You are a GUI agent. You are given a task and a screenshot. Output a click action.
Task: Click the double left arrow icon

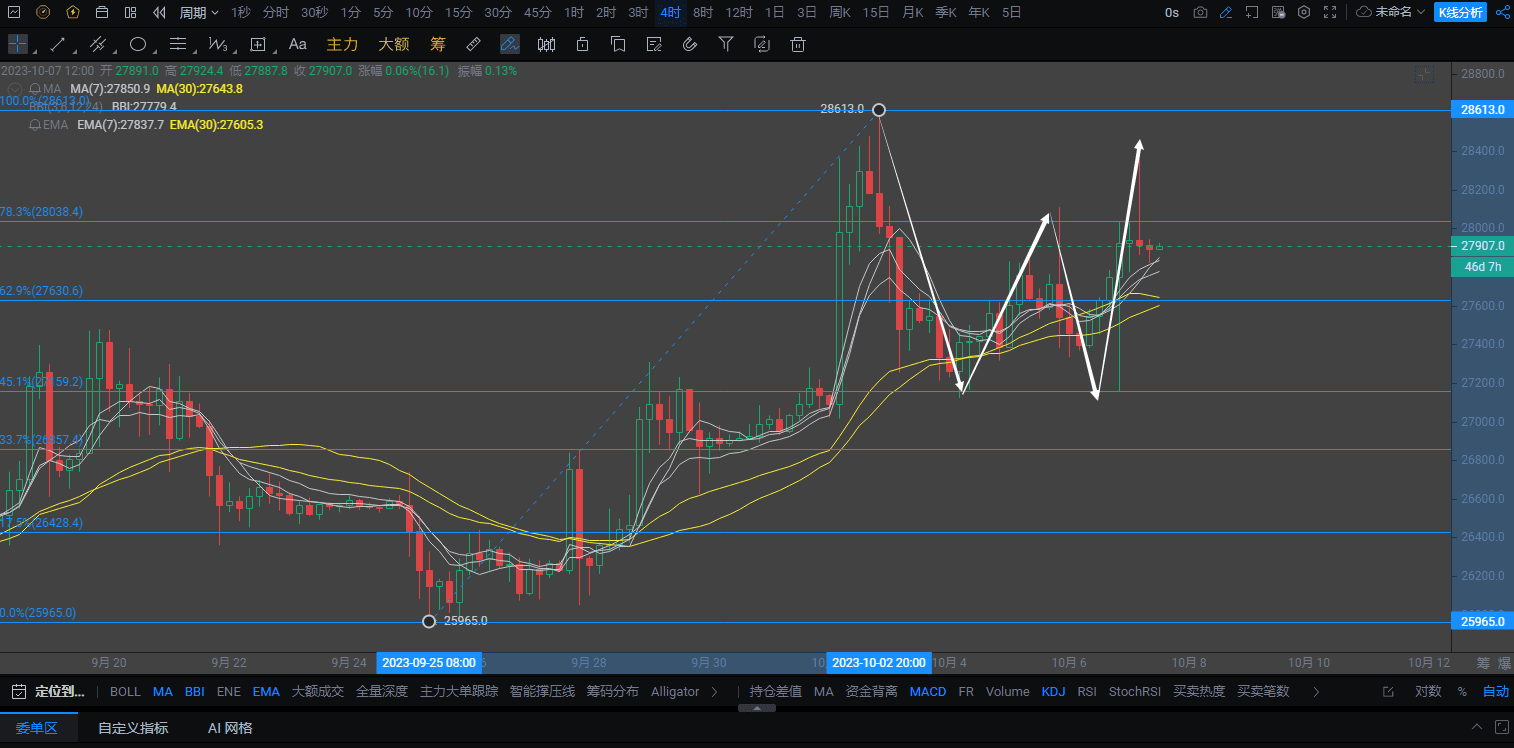click(160, 12)
